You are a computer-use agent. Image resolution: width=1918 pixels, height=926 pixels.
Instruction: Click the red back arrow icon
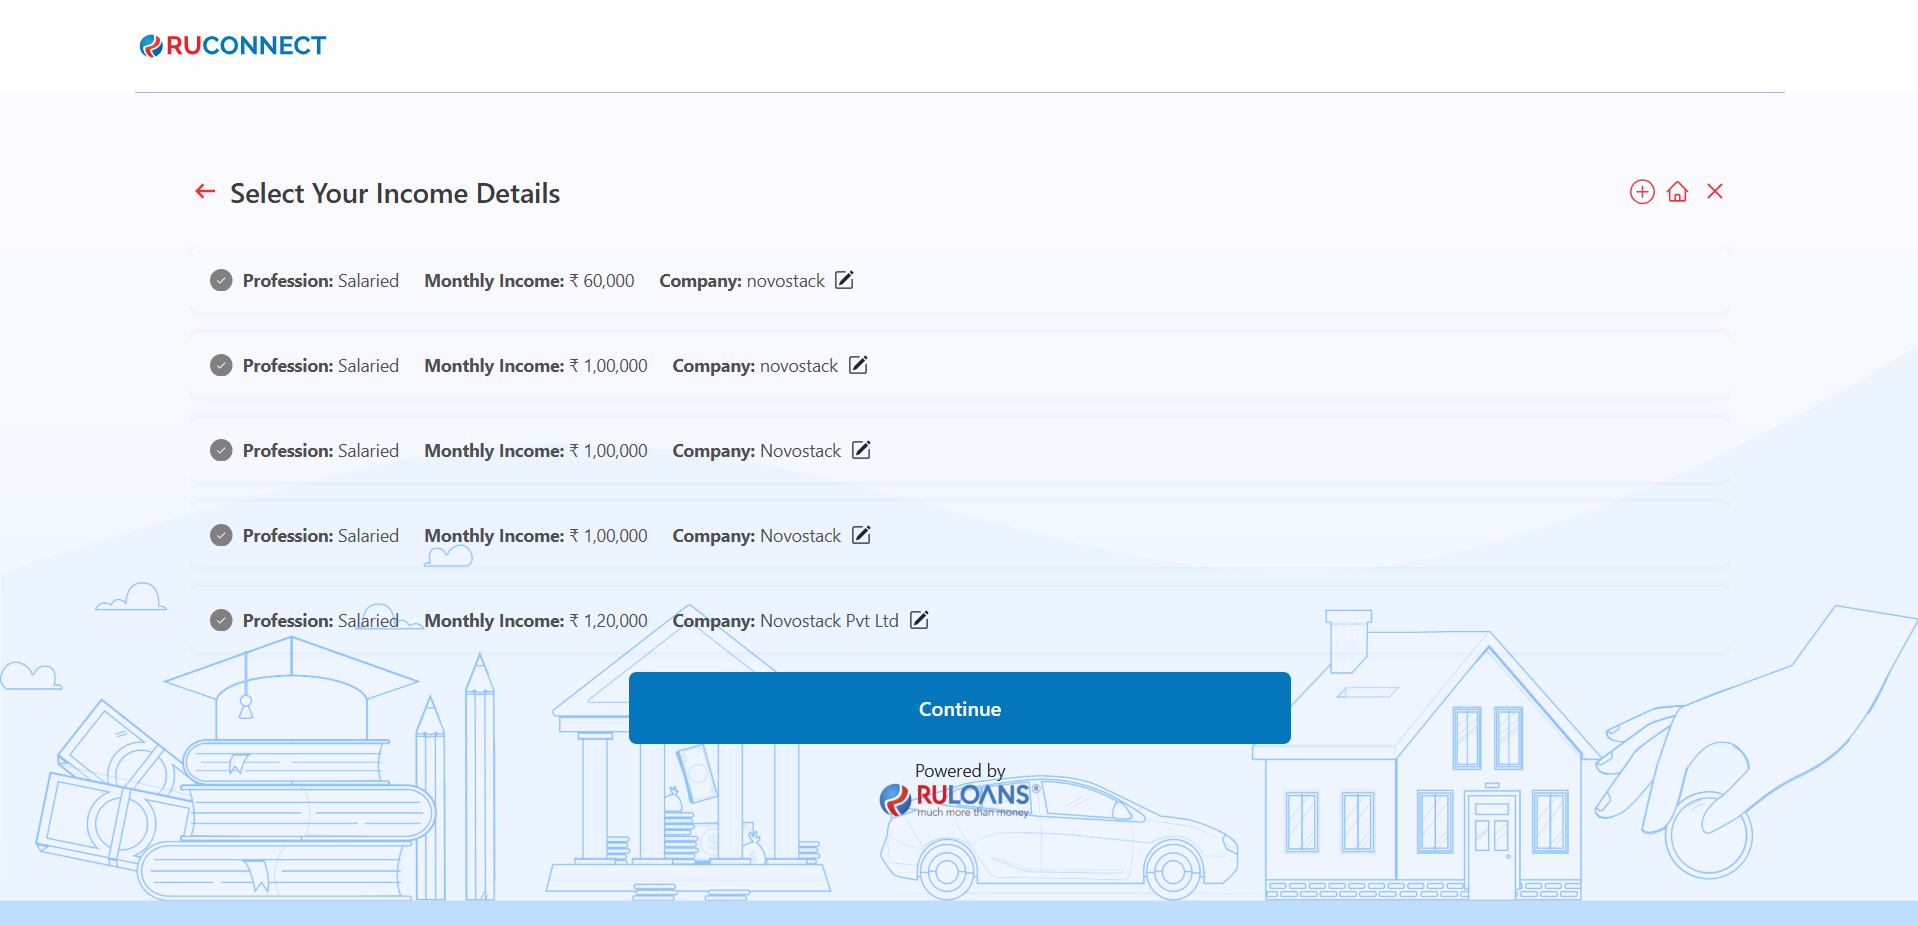(x=205, y=191)
